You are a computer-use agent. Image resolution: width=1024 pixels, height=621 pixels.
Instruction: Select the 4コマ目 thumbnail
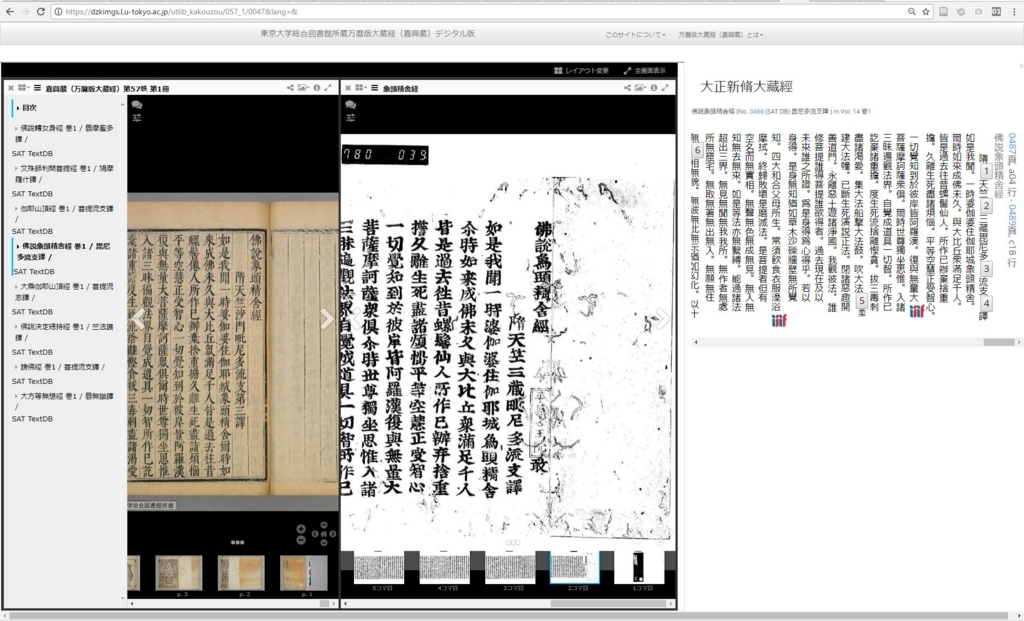(444, 568)
